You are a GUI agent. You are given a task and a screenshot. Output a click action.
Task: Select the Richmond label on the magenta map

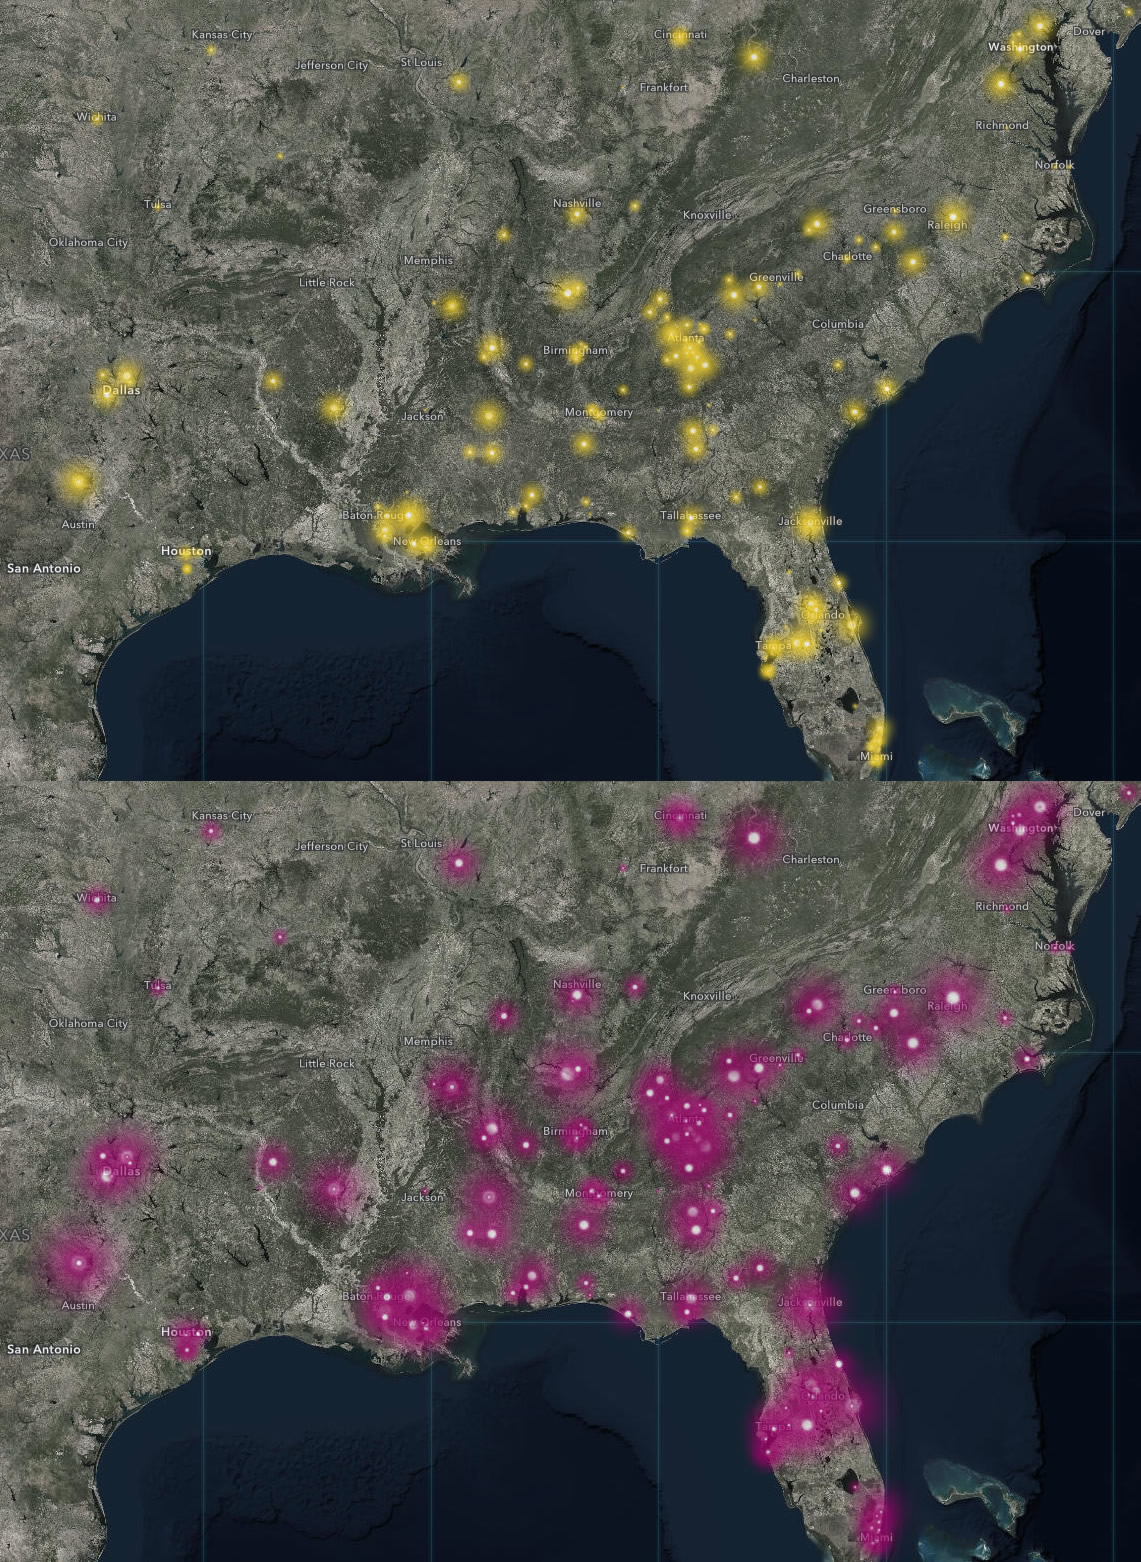point(1002,906)
